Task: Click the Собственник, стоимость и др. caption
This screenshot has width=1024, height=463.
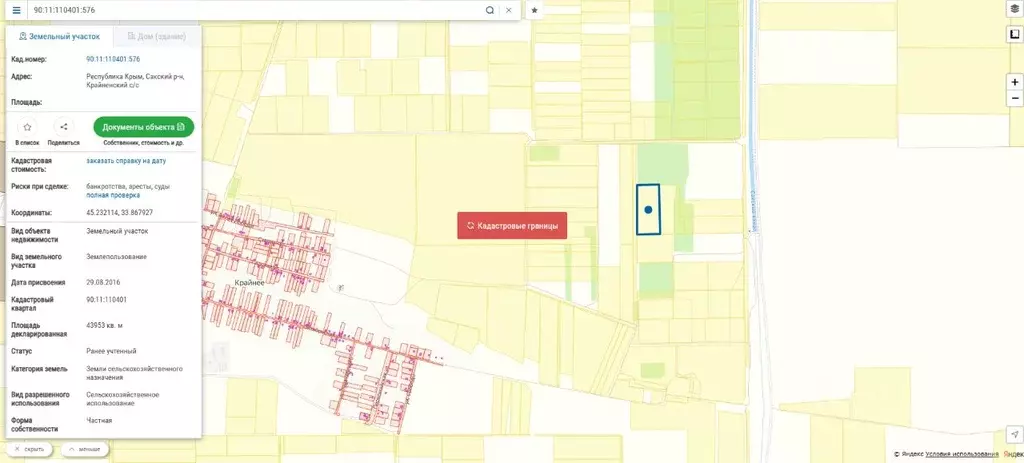Action: (x=144, y=142)
